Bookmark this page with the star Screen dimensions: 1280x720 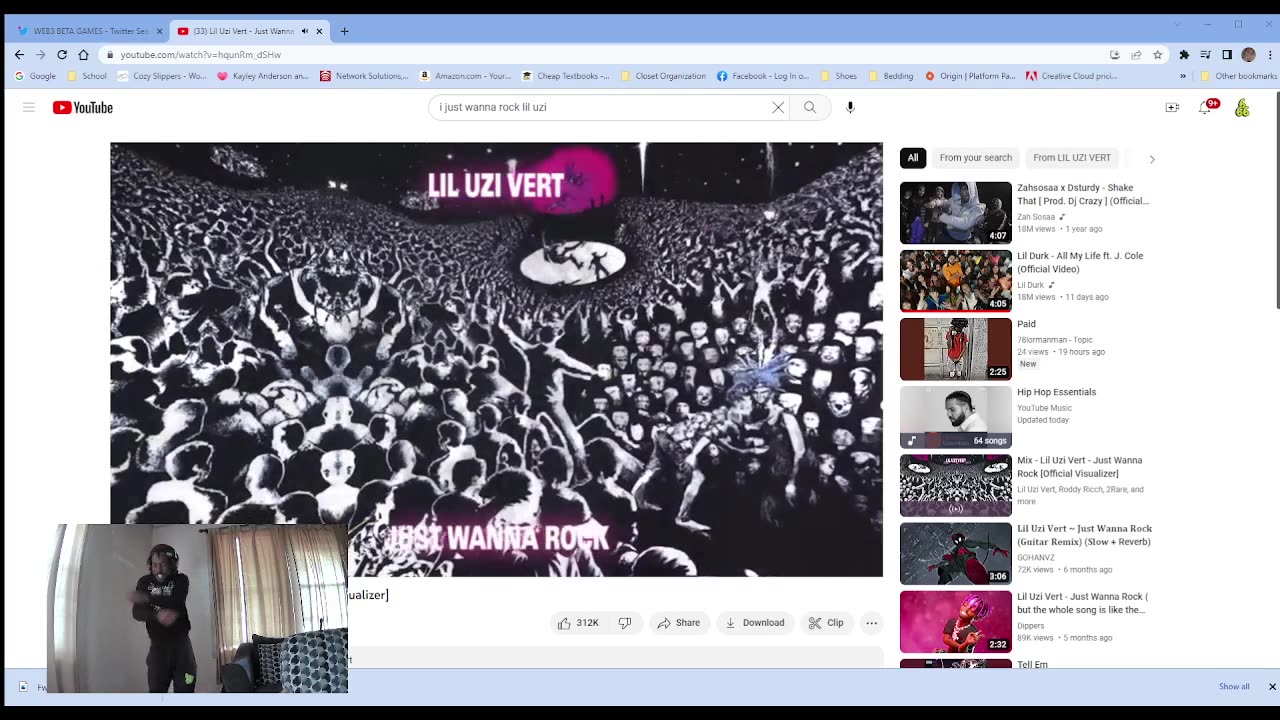pos(1157,55)
